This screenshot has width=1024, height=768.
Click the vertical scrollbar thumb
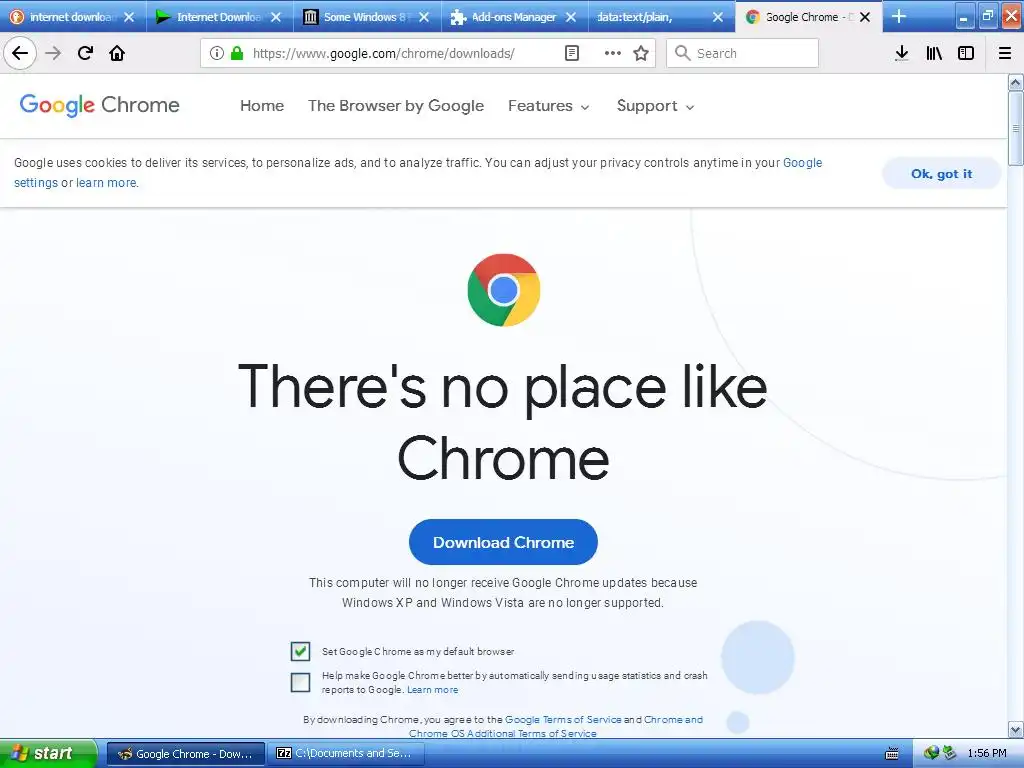point(1016,128)
